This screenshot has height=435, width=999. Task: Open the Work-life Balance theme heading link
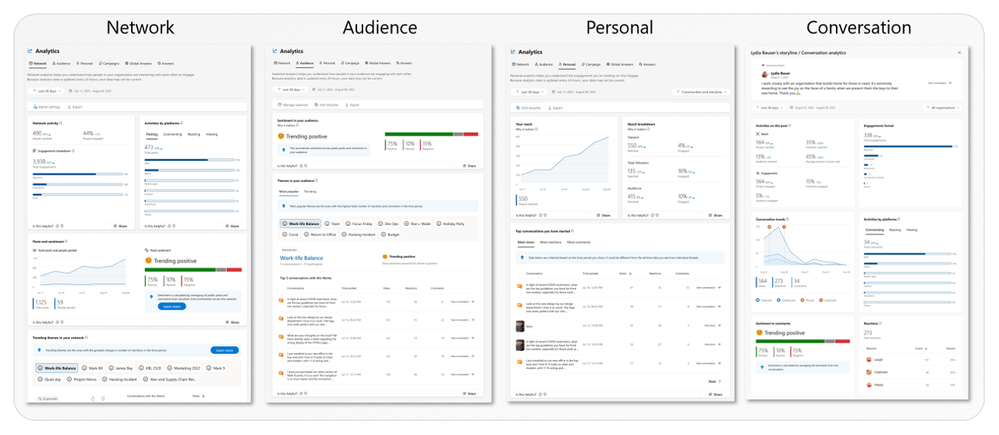click(x=301, y=258)
